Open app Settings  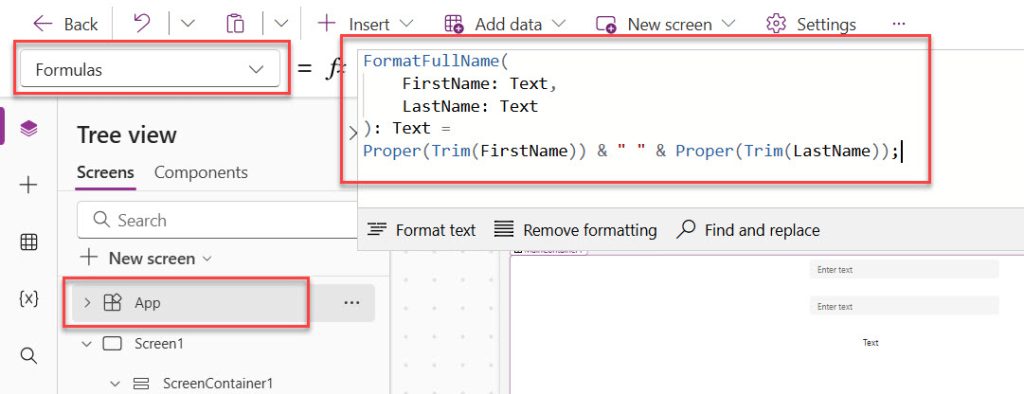pos(810,24)
